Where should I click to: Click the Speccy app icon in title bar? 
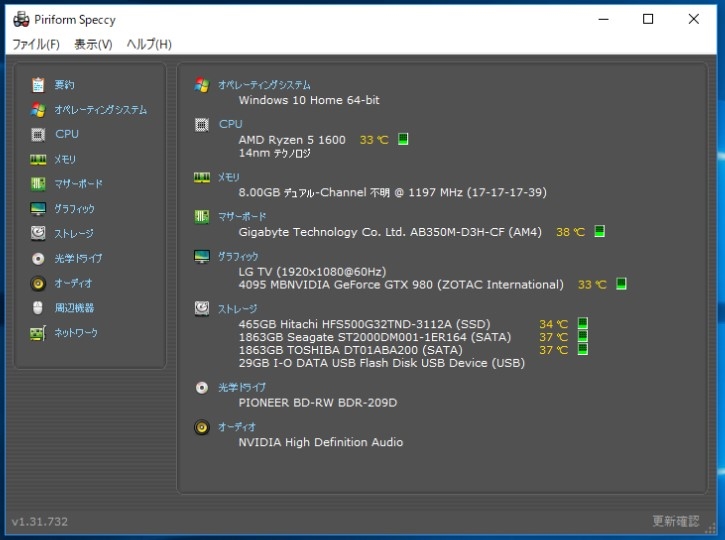click(21, 19)
